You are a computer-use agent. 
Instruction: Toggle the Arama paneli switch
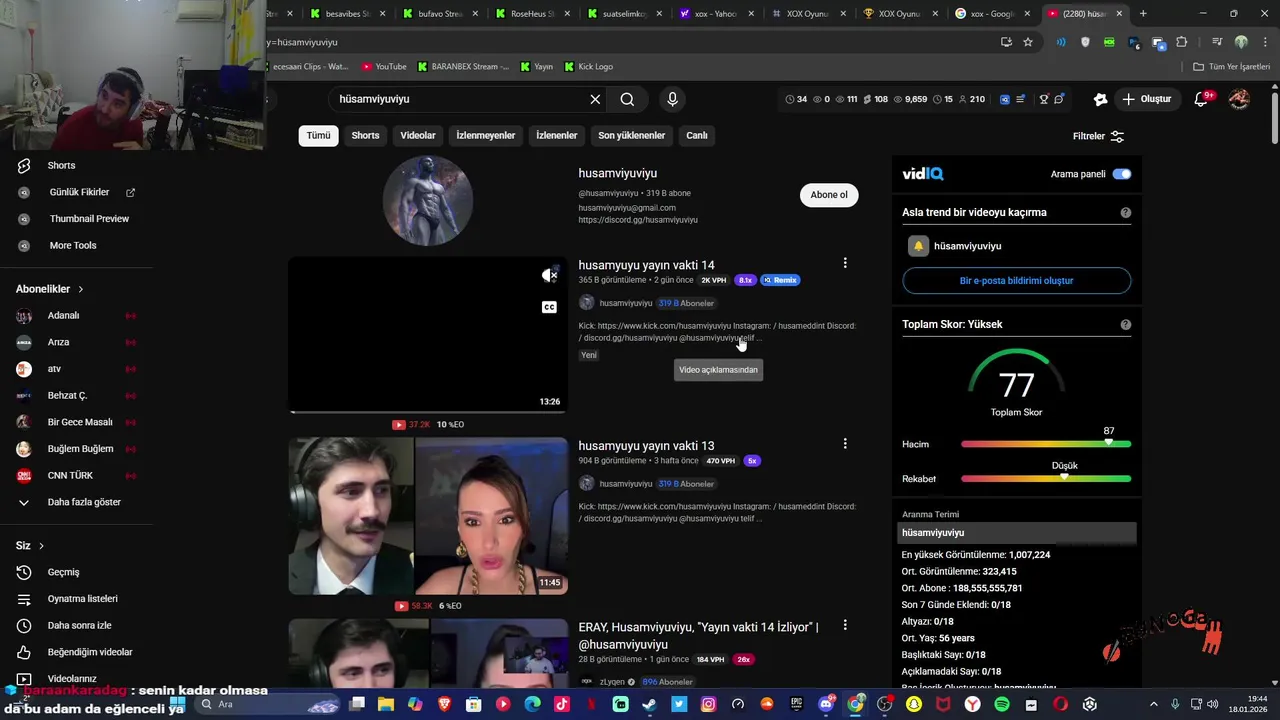[x=1122, y=174]
